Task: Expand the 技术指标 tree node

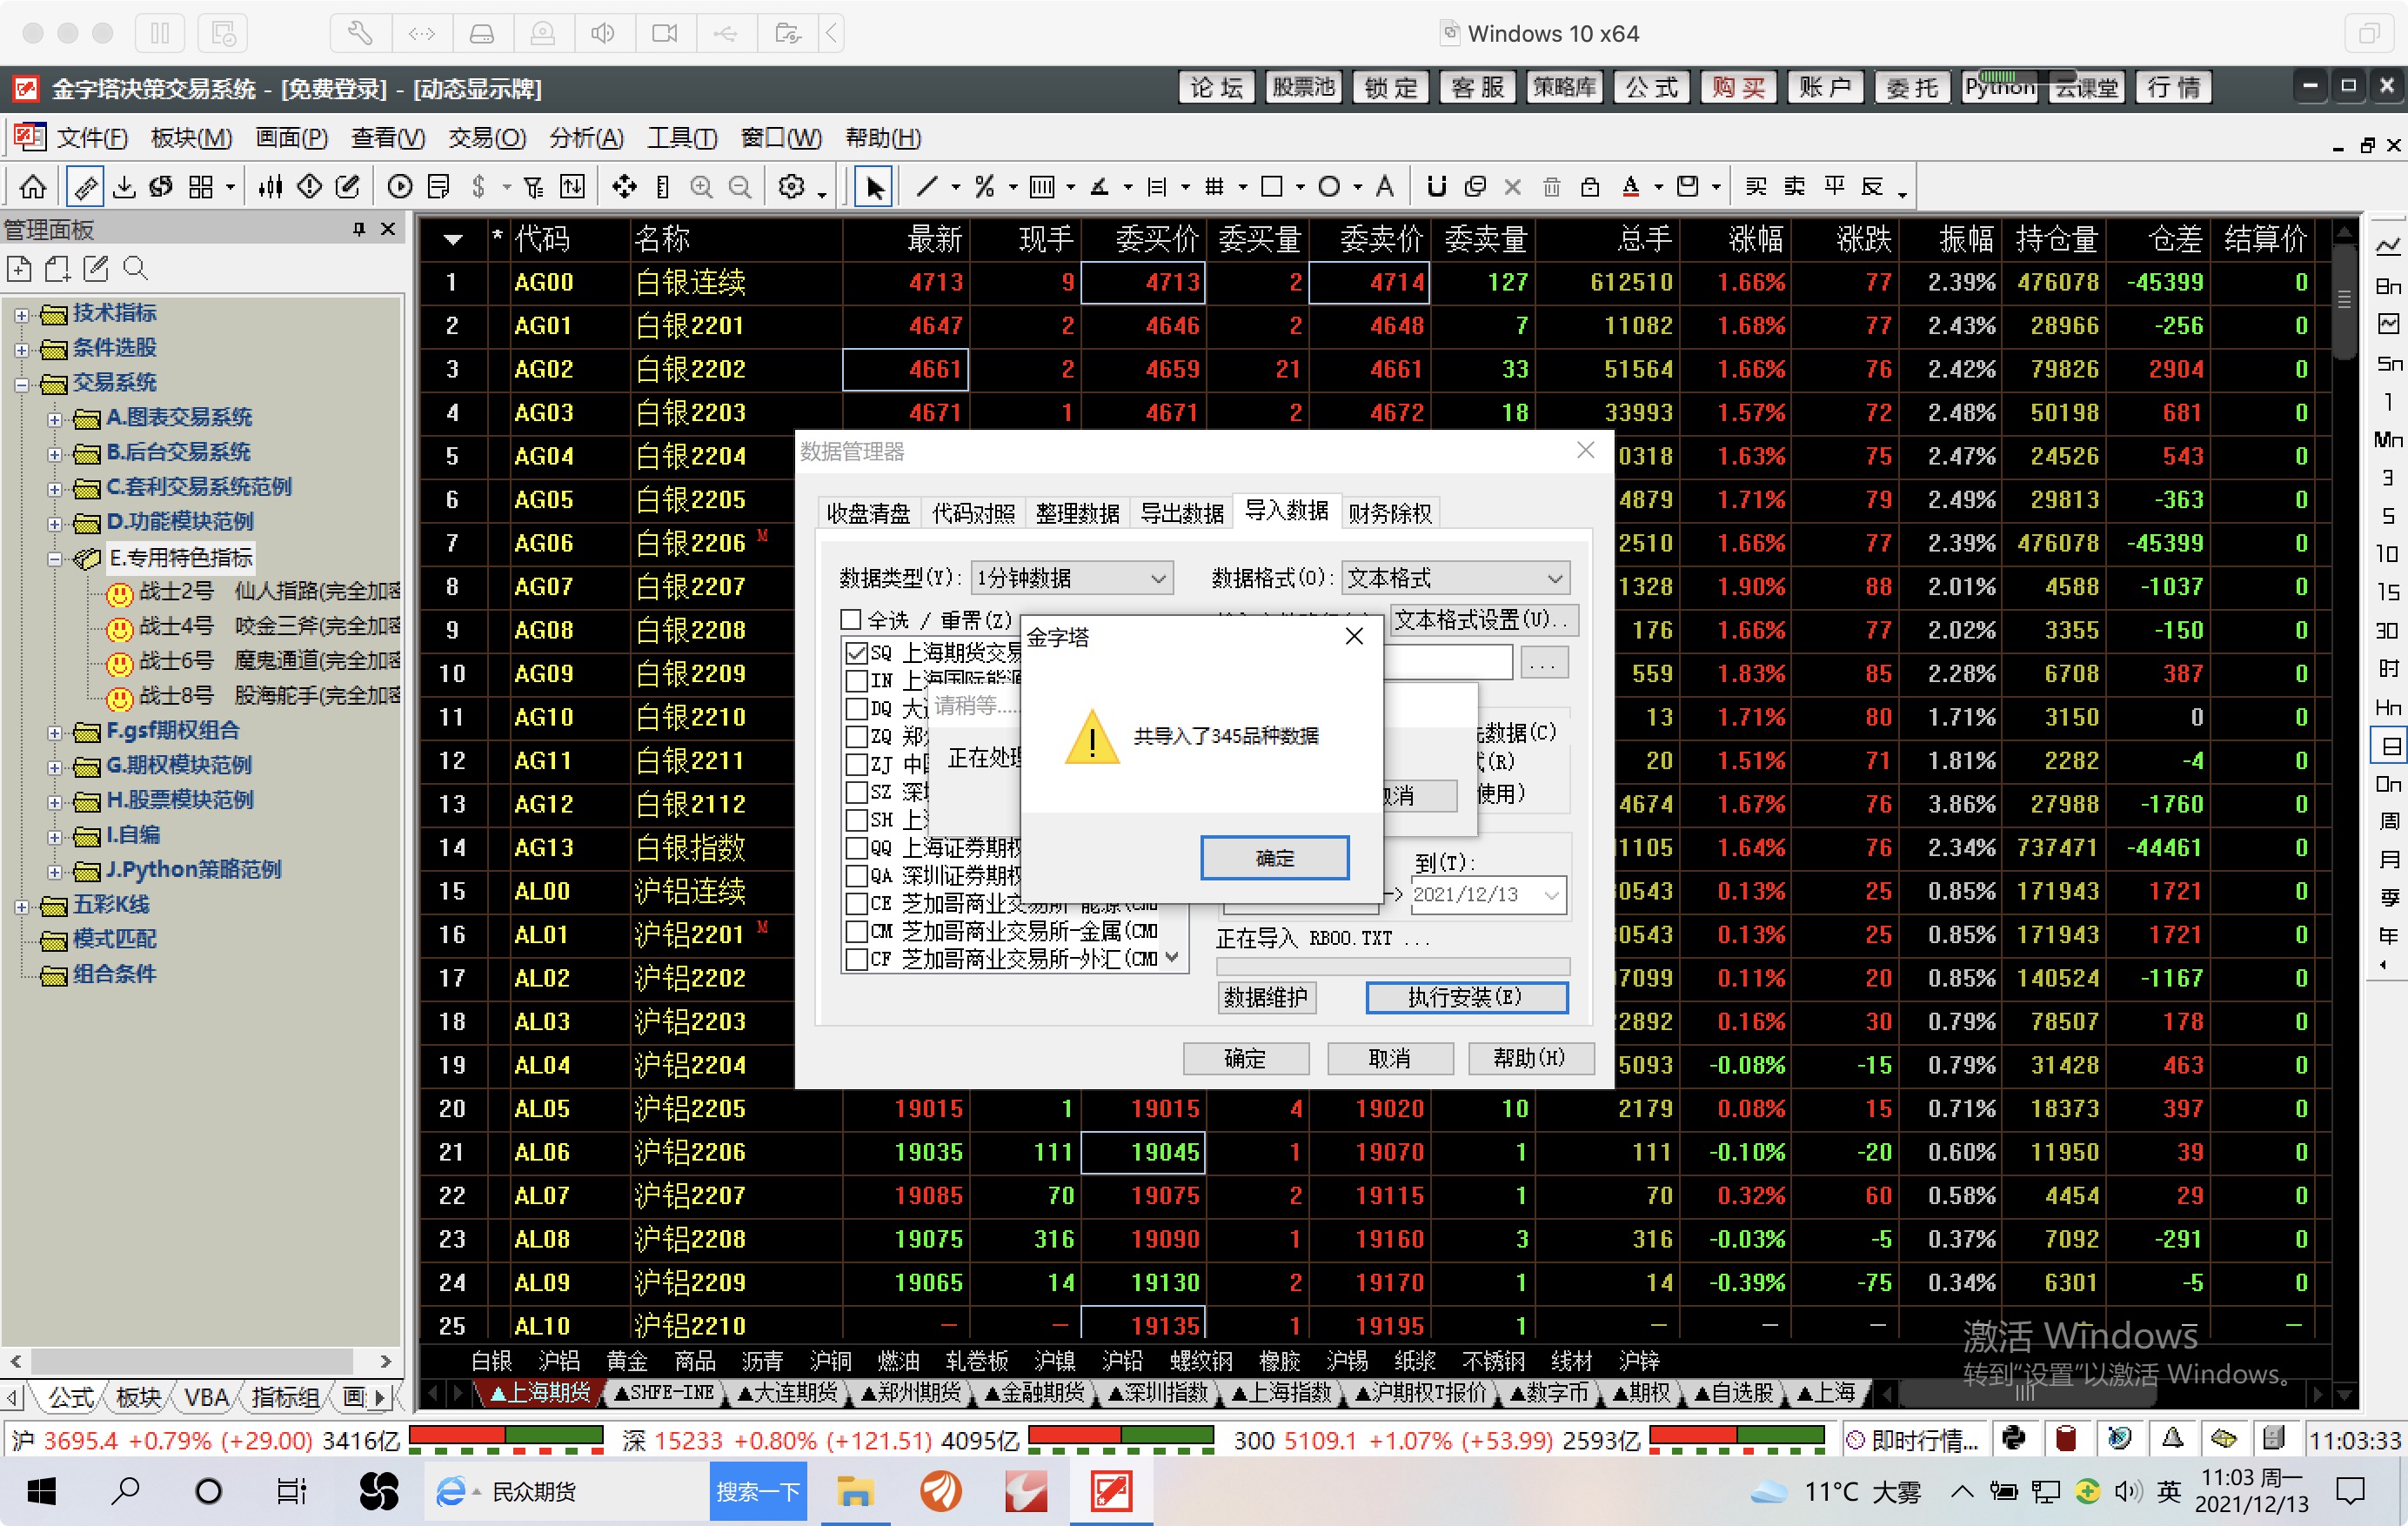Action: [21, 314]
